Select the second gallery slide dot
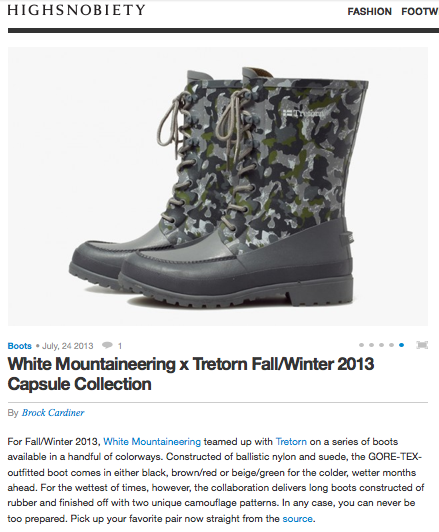The height and width of the screenshot is (532, 439). coord(371,345)
